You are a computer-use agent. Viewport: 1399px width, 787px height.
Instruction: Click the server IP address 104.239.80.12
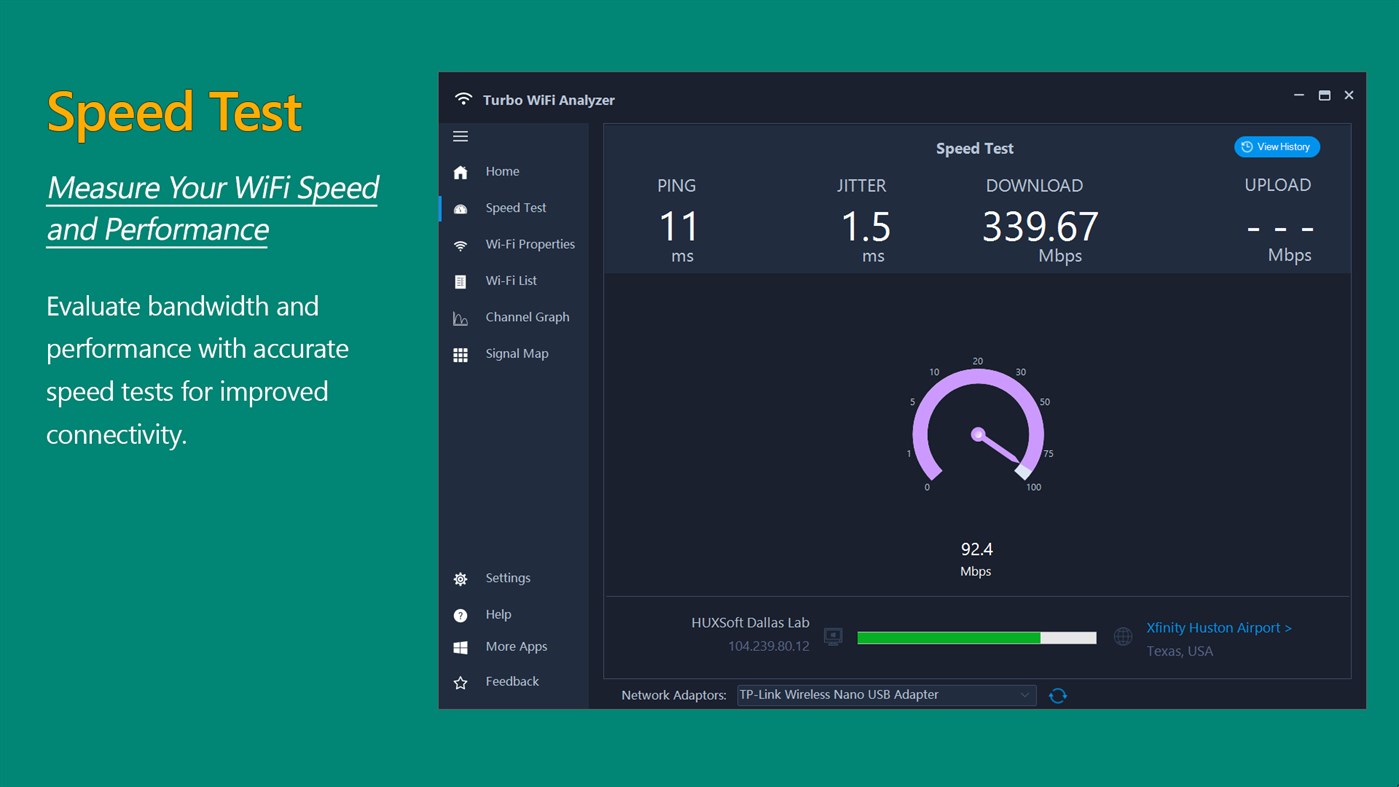(x=768, y=645)
